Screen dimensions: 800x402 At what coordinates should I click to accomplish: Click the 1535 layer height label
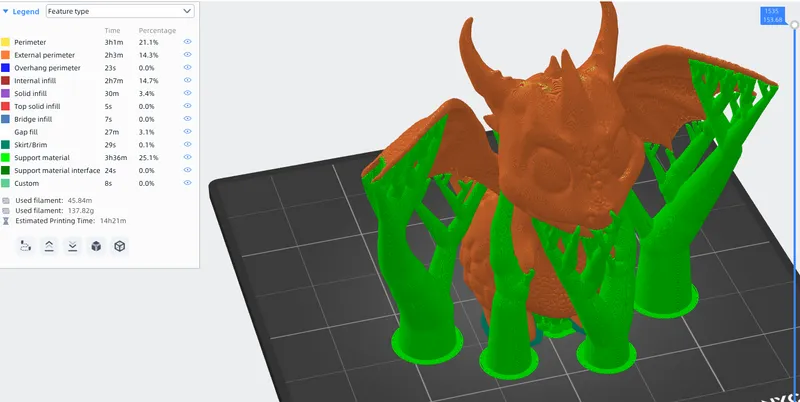coord(772,15)
